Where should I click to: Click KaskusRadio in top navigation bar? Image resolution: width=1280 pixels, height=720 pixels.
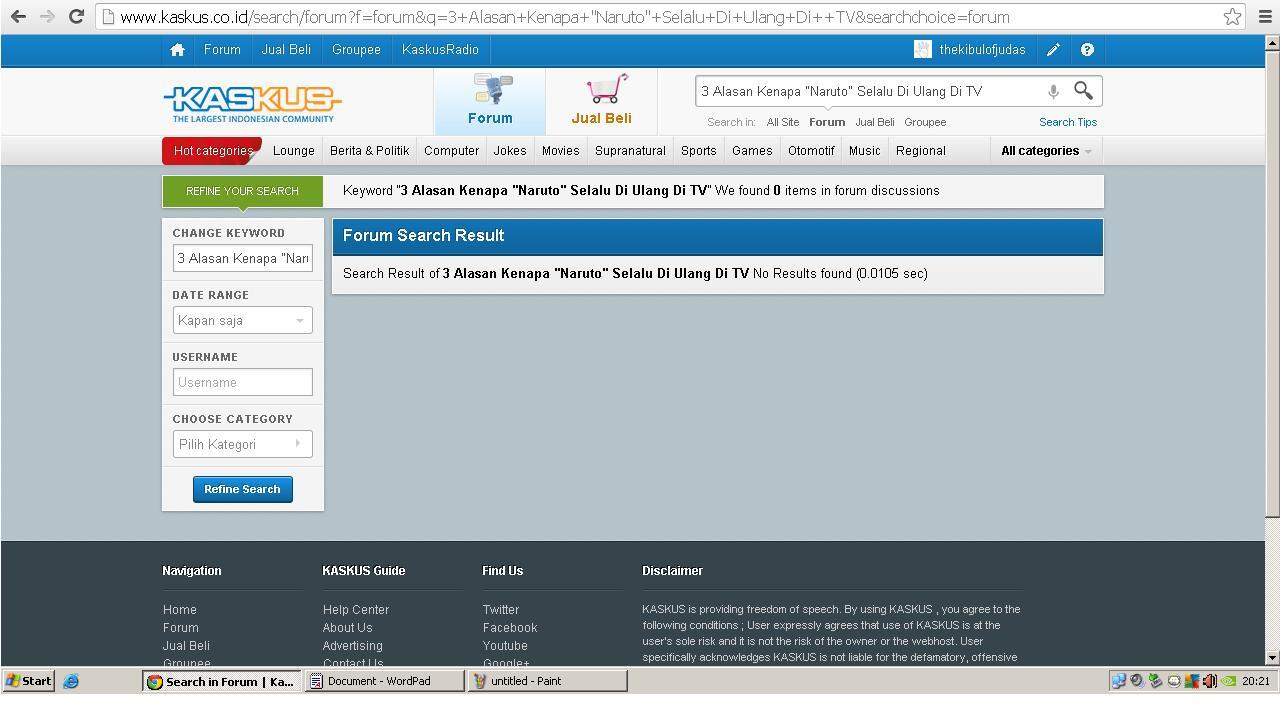tap(440, 50)
